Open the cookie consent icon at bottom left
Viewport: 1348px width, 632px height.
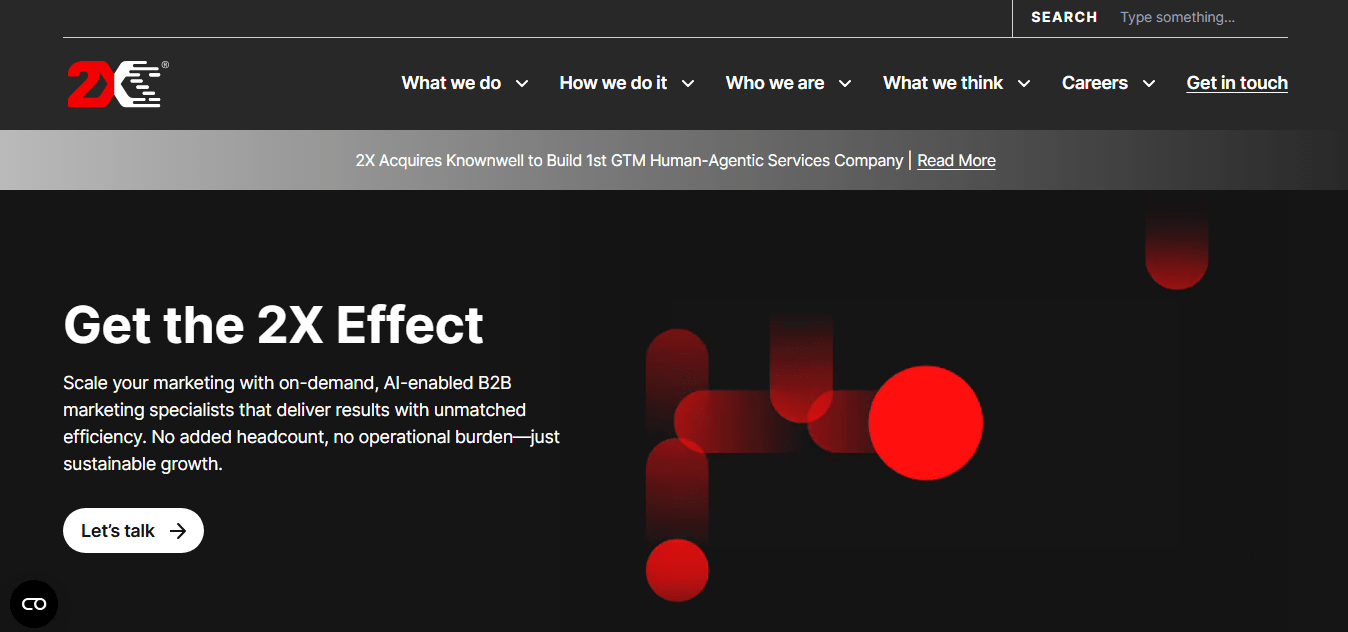point(34,604)
